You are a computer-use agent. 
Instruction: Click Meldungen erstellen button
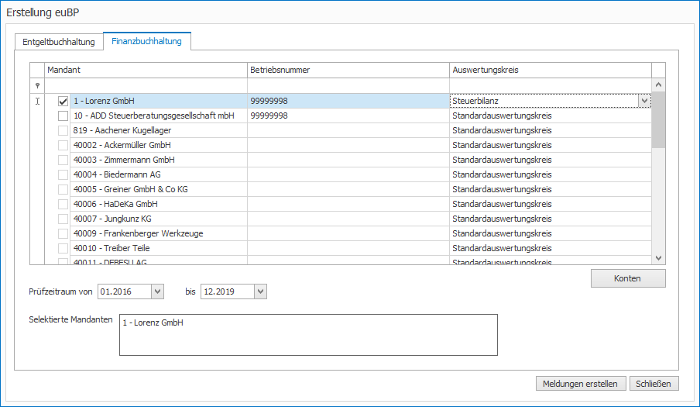pyautogui.click(x=580, y=384)
